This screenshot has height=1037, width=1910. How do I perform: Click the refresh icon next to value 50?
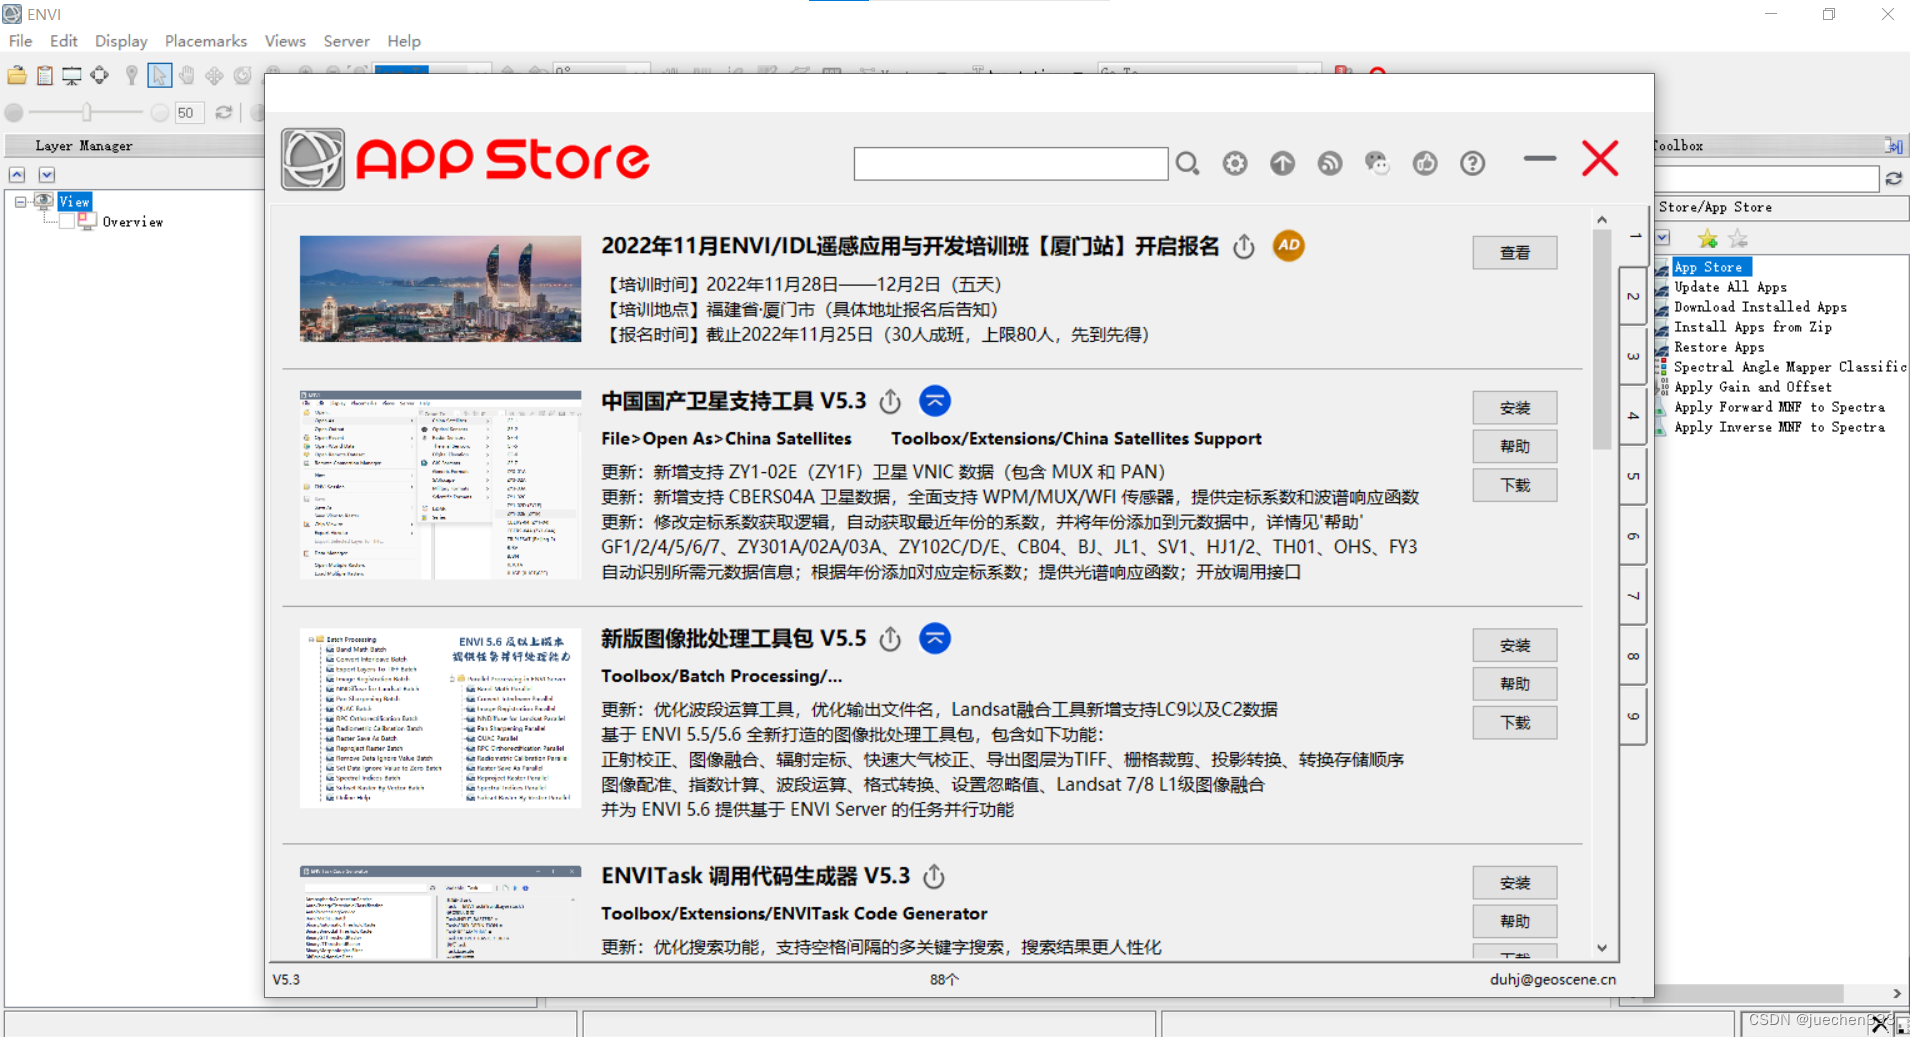(x=224, y=112)
